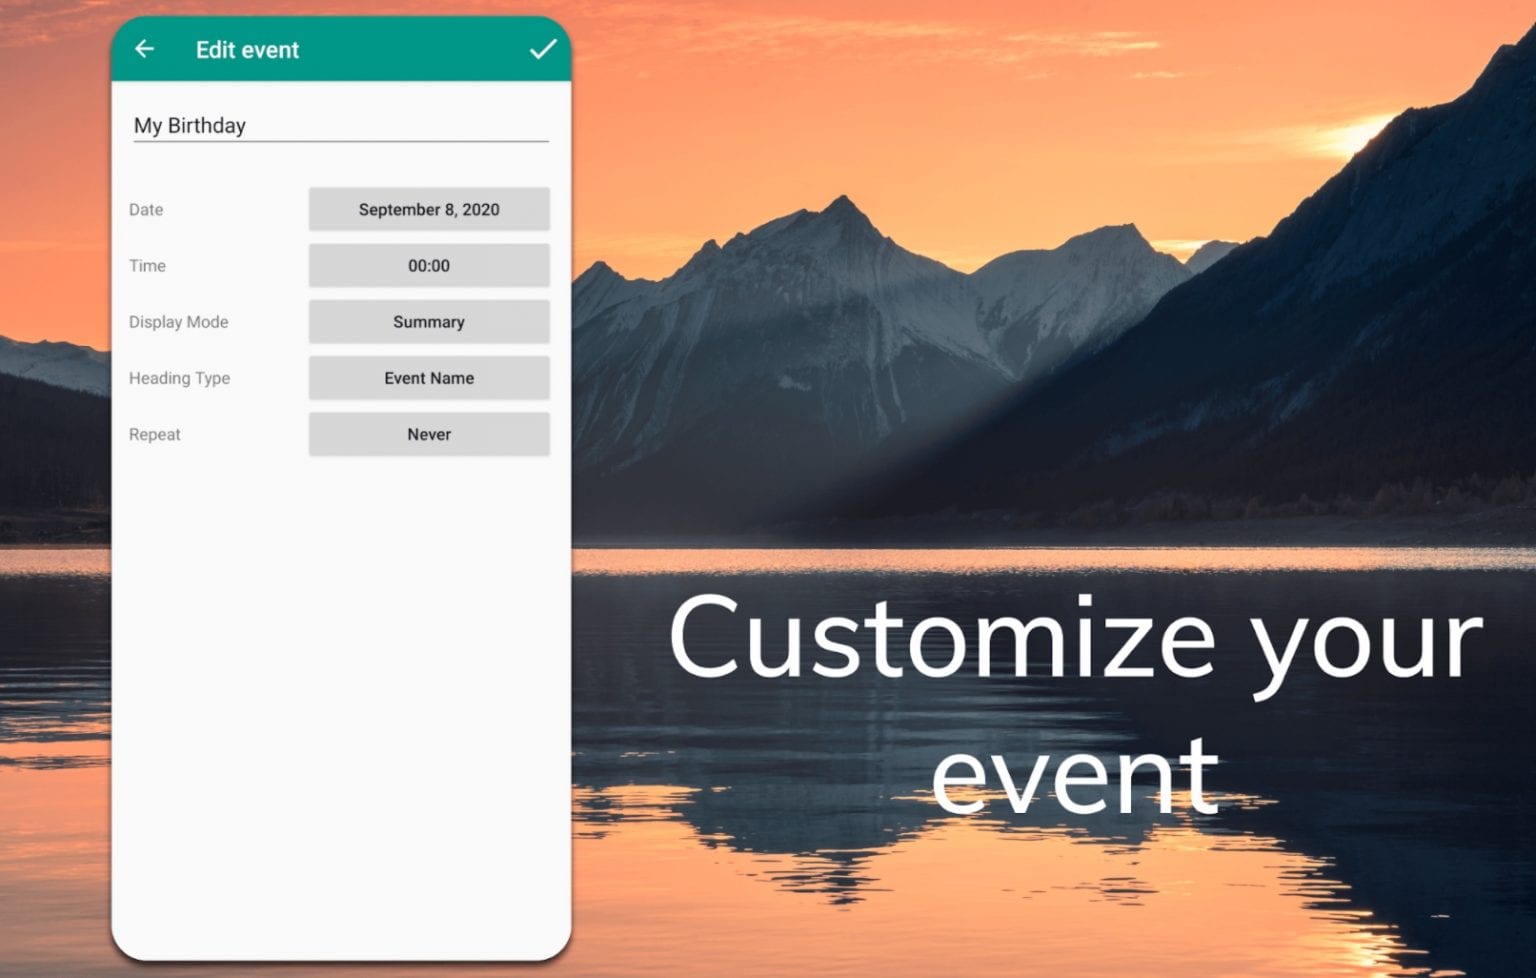The width and height of the screenshot is (1536, 978).
Task: Click the Edit event title text
Action: (247, 50)
